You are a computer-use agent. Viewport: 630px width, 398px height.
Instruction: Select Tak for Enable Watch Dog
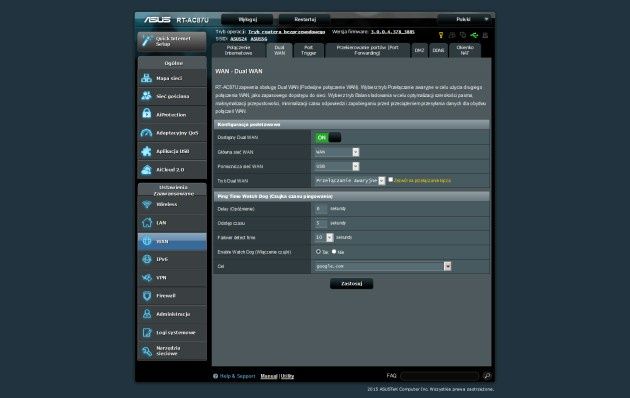click(318, 251)
